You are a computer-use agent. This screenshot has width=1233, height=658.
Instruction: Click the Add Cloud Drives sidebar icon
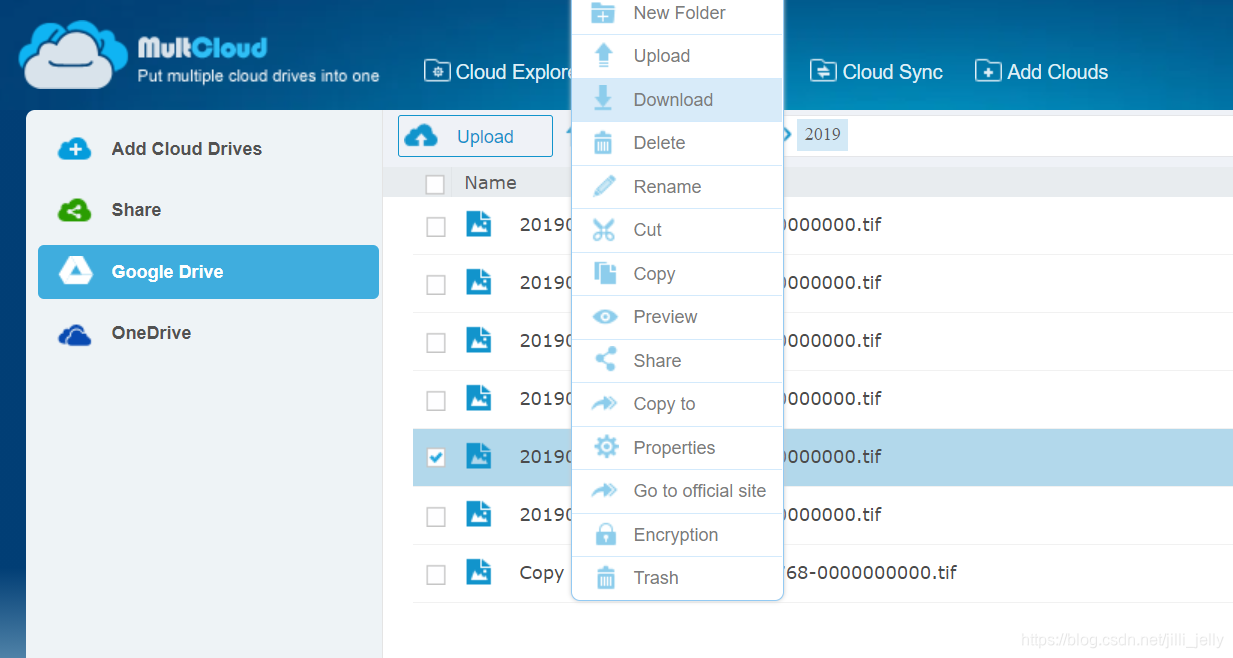click(75, 149)
